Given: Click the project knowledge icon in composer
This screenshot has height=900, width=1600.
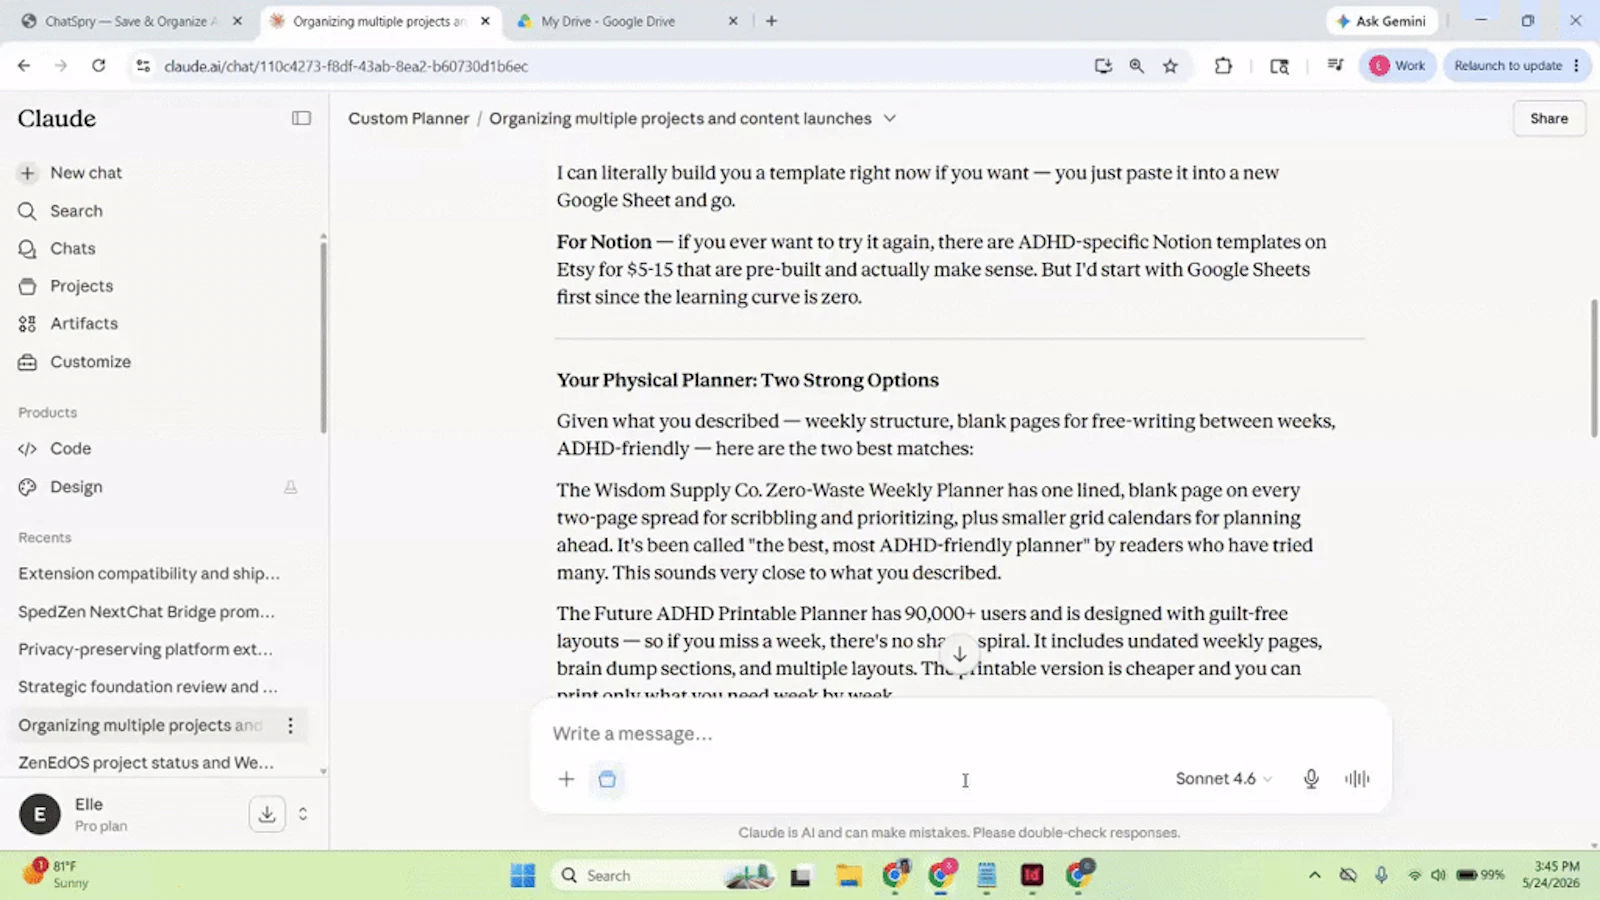Looking at the screenshot, I should (x=607, y=779).
